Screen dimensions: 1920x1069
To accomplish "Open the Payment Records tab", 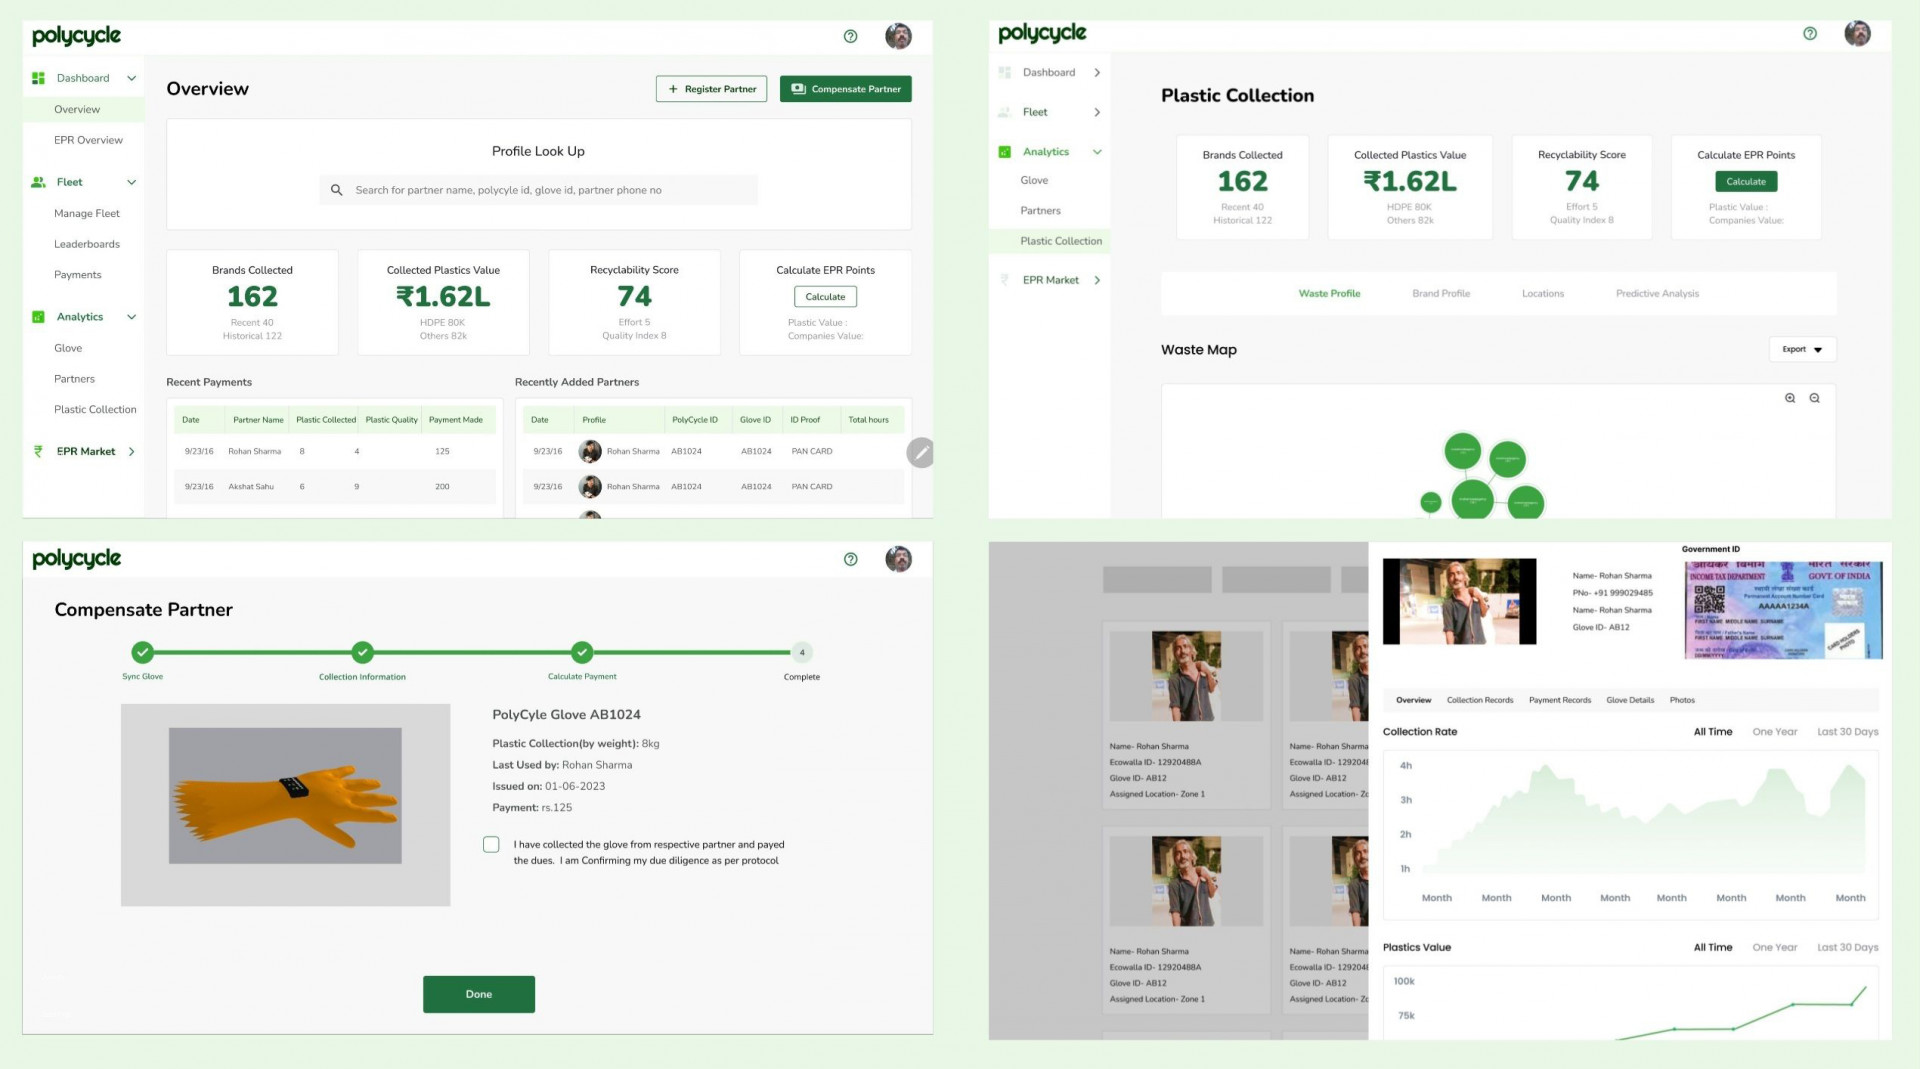I will point(1559,700).
